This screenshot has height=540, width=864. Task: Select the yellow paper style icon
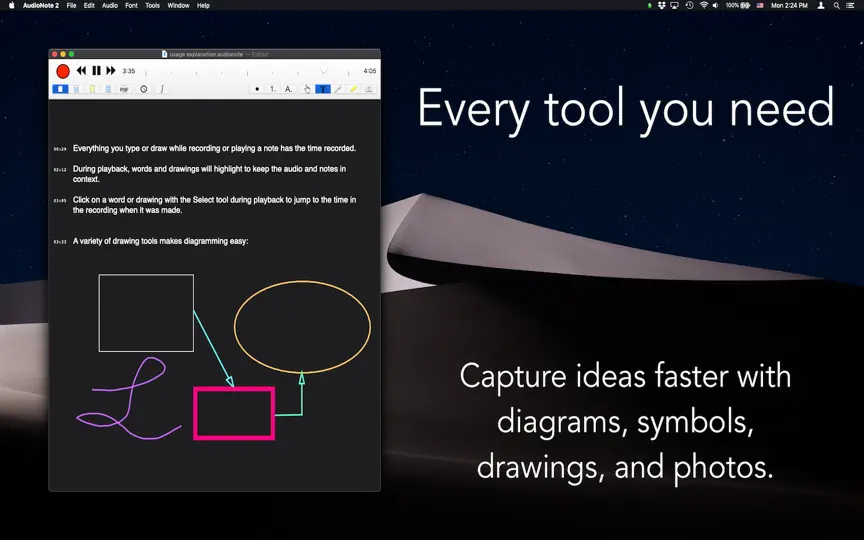pyautogui.click(x=93, y=89)
